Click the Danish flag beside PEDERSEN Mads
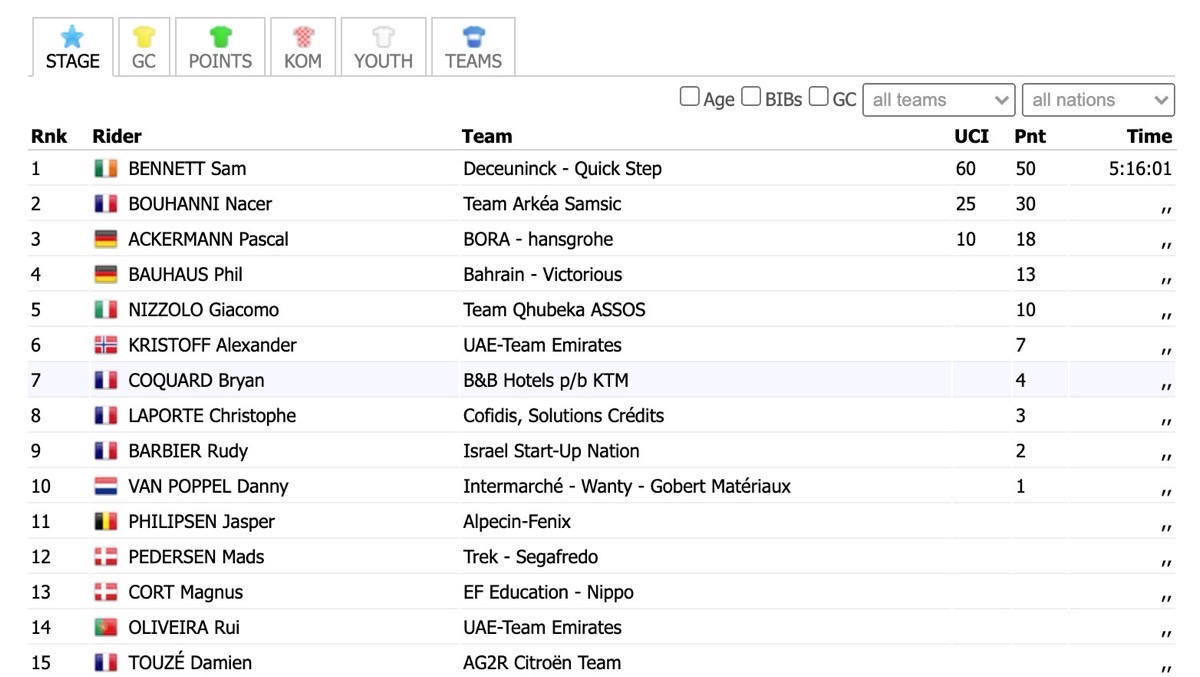Screen dimensions: 1200x677 (x=106, y=557)
